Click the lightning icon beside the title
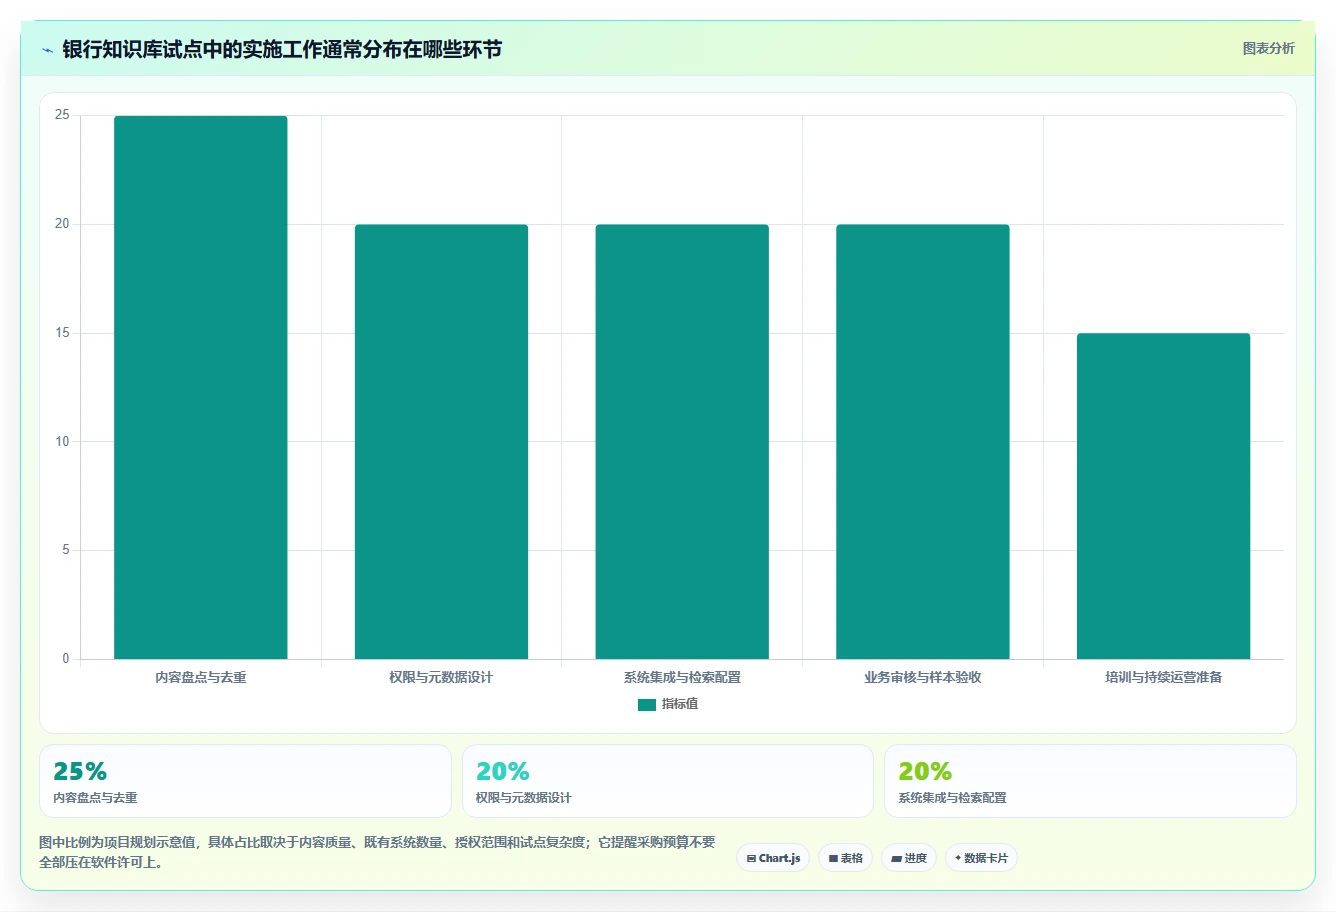Screen dimensions: 1336x912 pyautogui.click(x=47, y=50)
